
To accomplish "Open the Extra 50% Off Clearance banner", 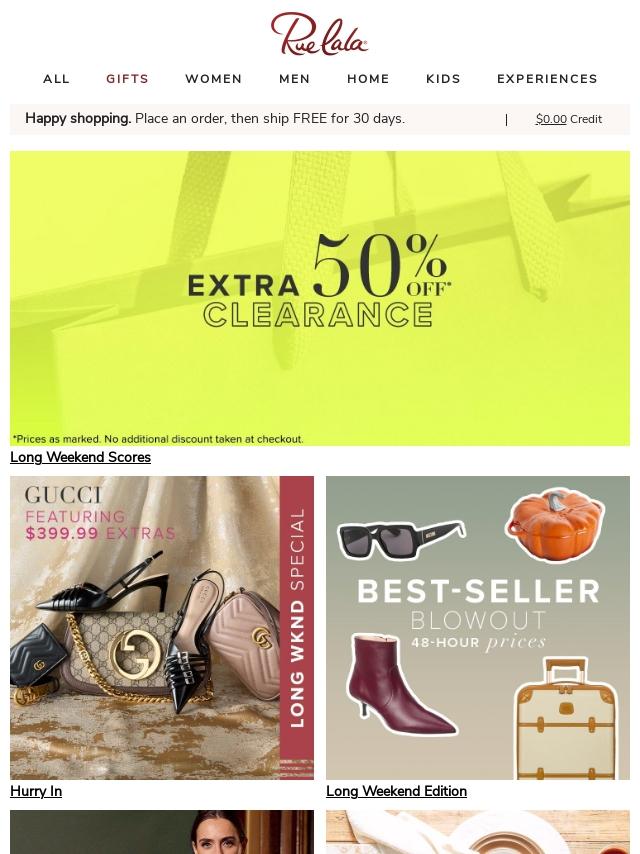I will [x=320, y=298].
